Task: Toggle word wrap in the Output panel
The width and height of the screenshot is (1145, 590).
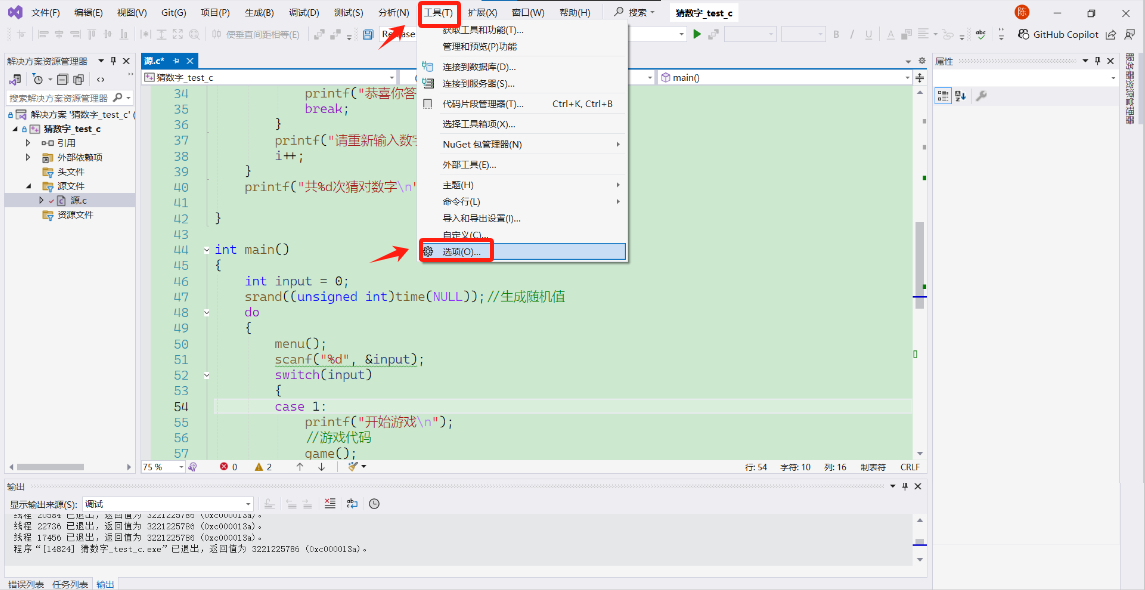Action: coord(352,504)
